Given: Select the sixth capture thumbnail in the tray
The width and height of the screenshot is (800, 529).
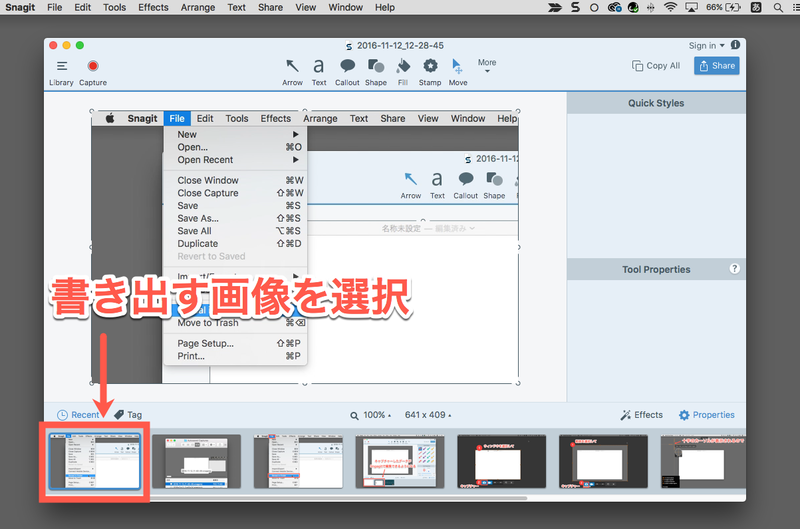Looking at the screenshot, I should (603, 461).
